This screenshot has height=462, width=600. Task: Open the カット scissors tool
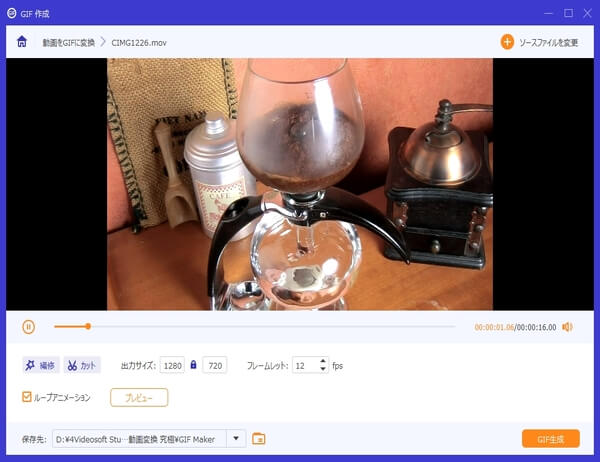[83, 365]
